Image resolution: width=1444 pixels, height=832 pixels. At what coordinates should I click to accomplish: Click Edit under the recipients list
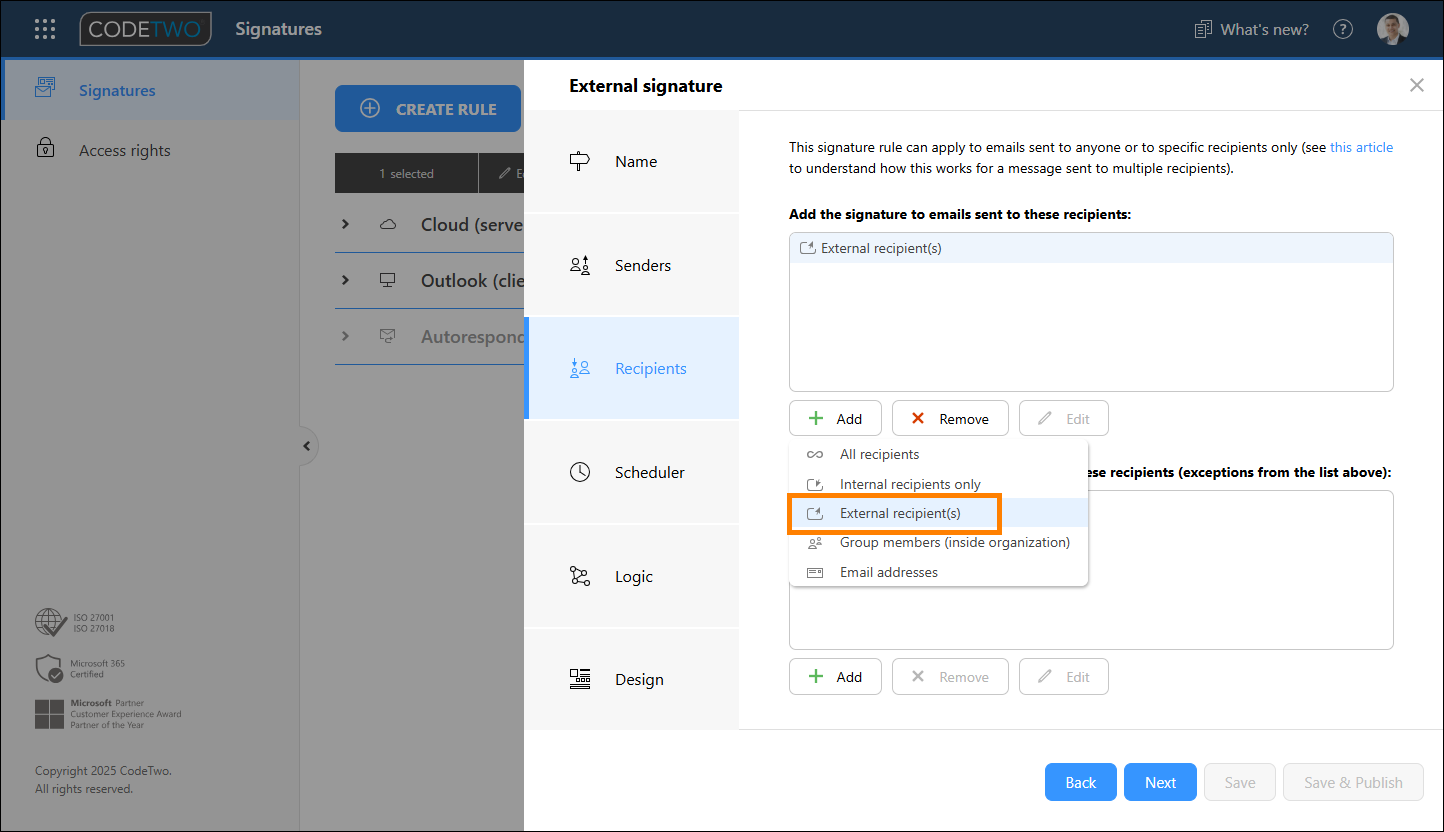(1063, 418)
